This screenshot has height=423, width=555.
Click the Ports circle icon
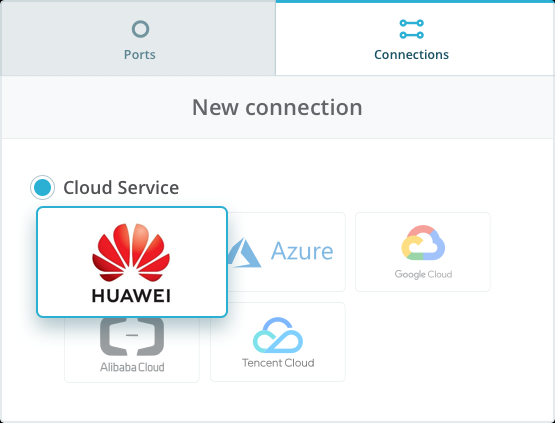[x=140, y=29]
